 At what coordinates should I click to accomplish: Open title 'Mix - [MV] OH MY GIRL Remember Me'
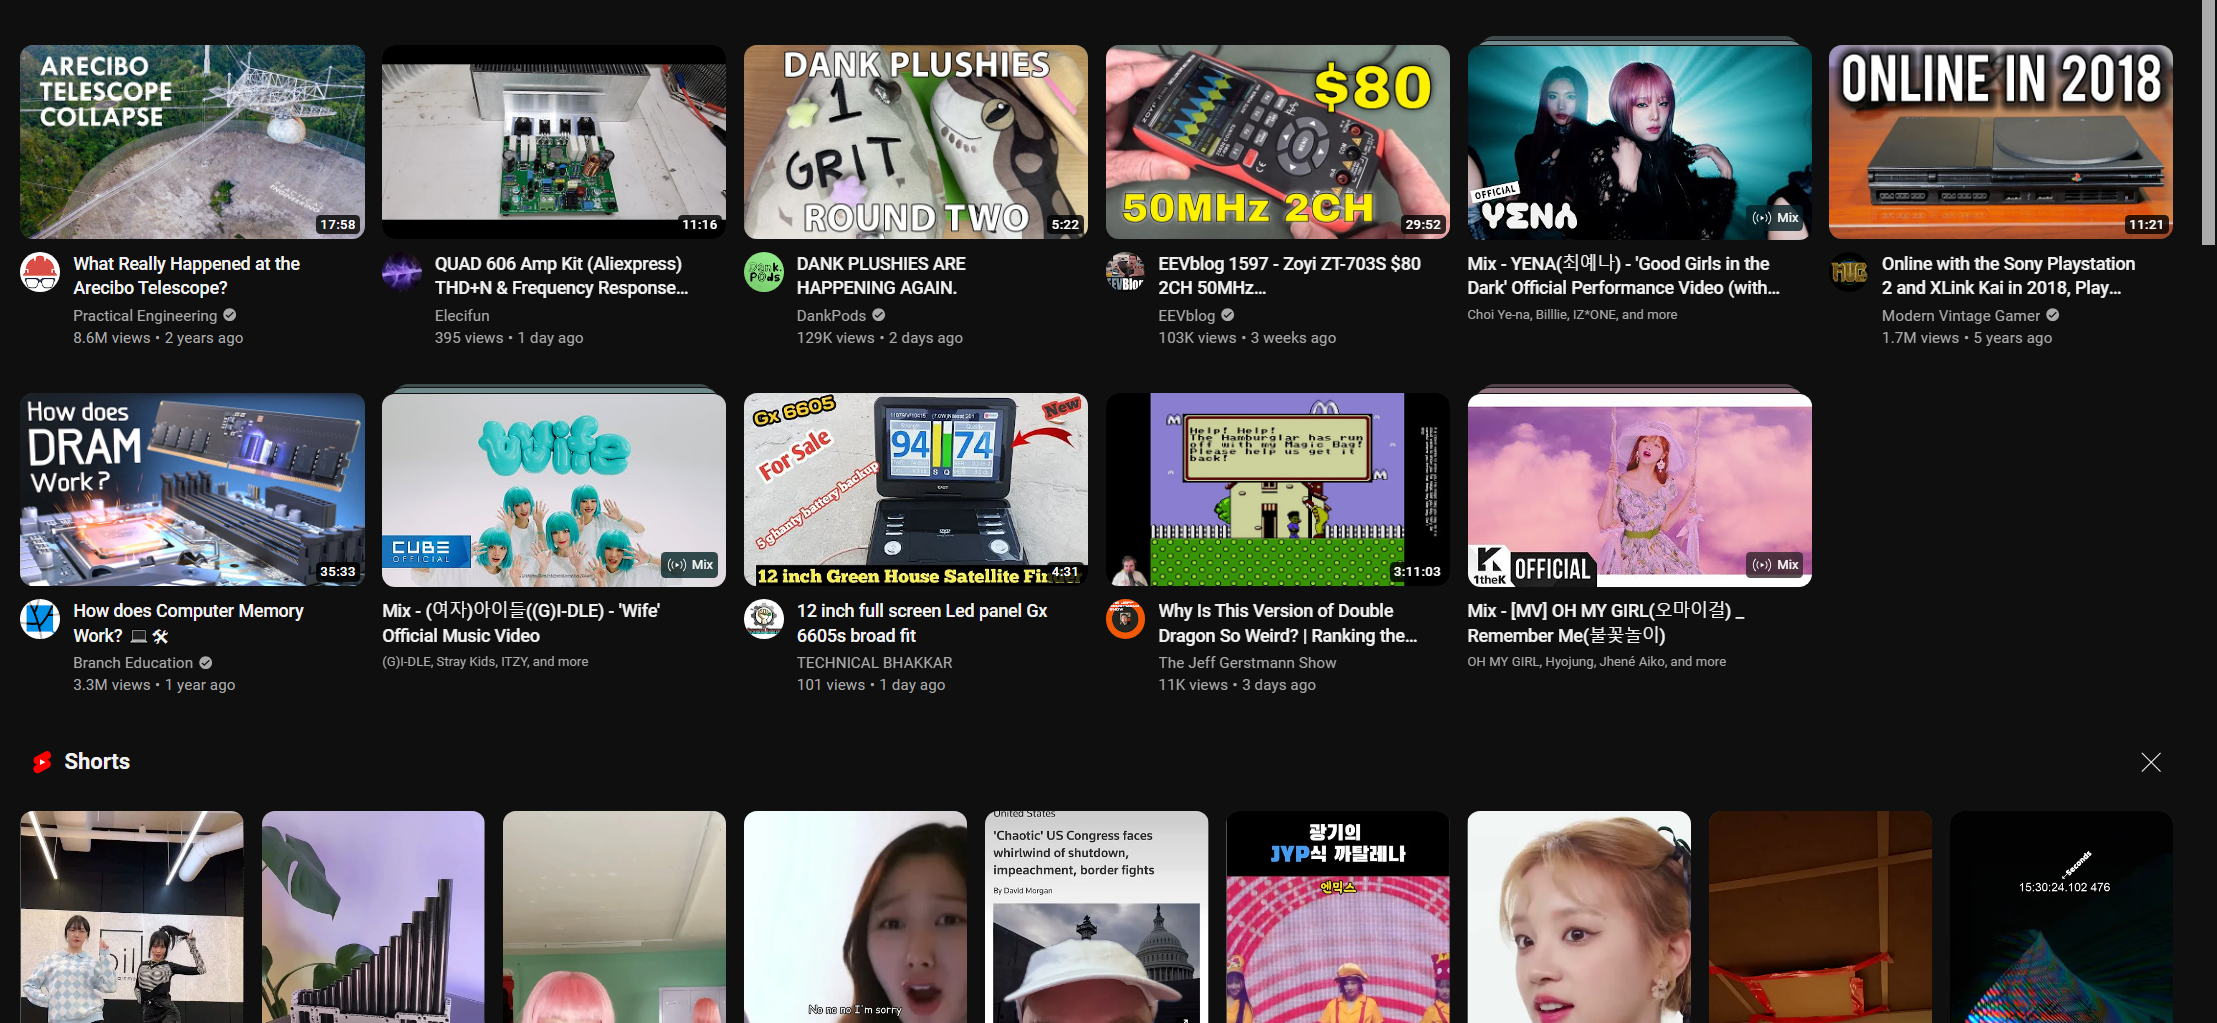pyautogui.click(x=1606, y=623)
